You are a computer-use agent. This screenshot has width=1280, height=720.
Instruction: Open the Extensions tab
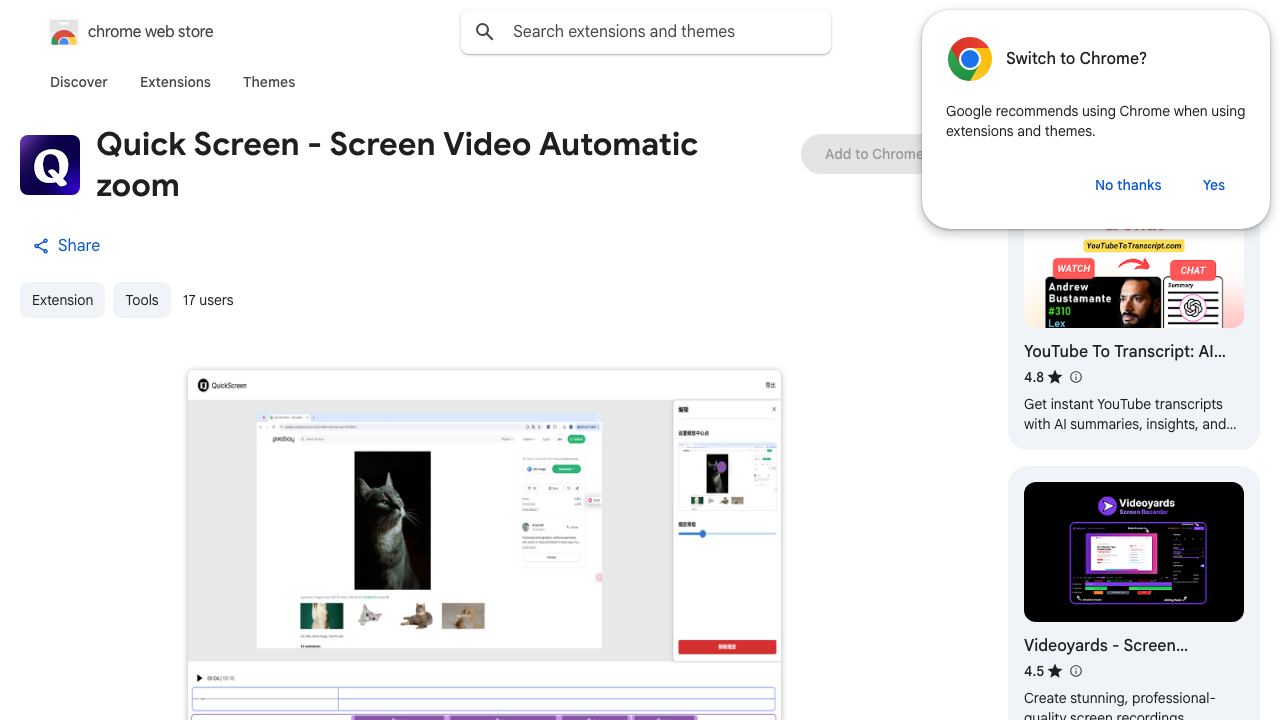pyautogui.click(x=175, y=82)
